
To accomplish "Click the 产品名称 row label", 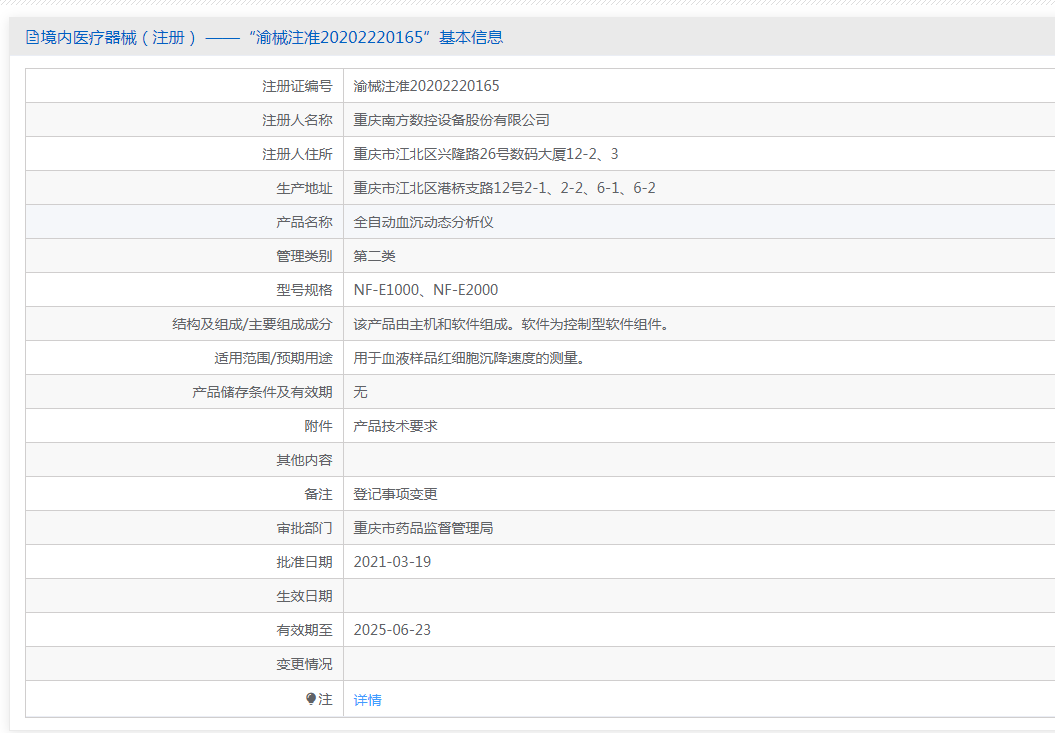I will tap(304, 222).
